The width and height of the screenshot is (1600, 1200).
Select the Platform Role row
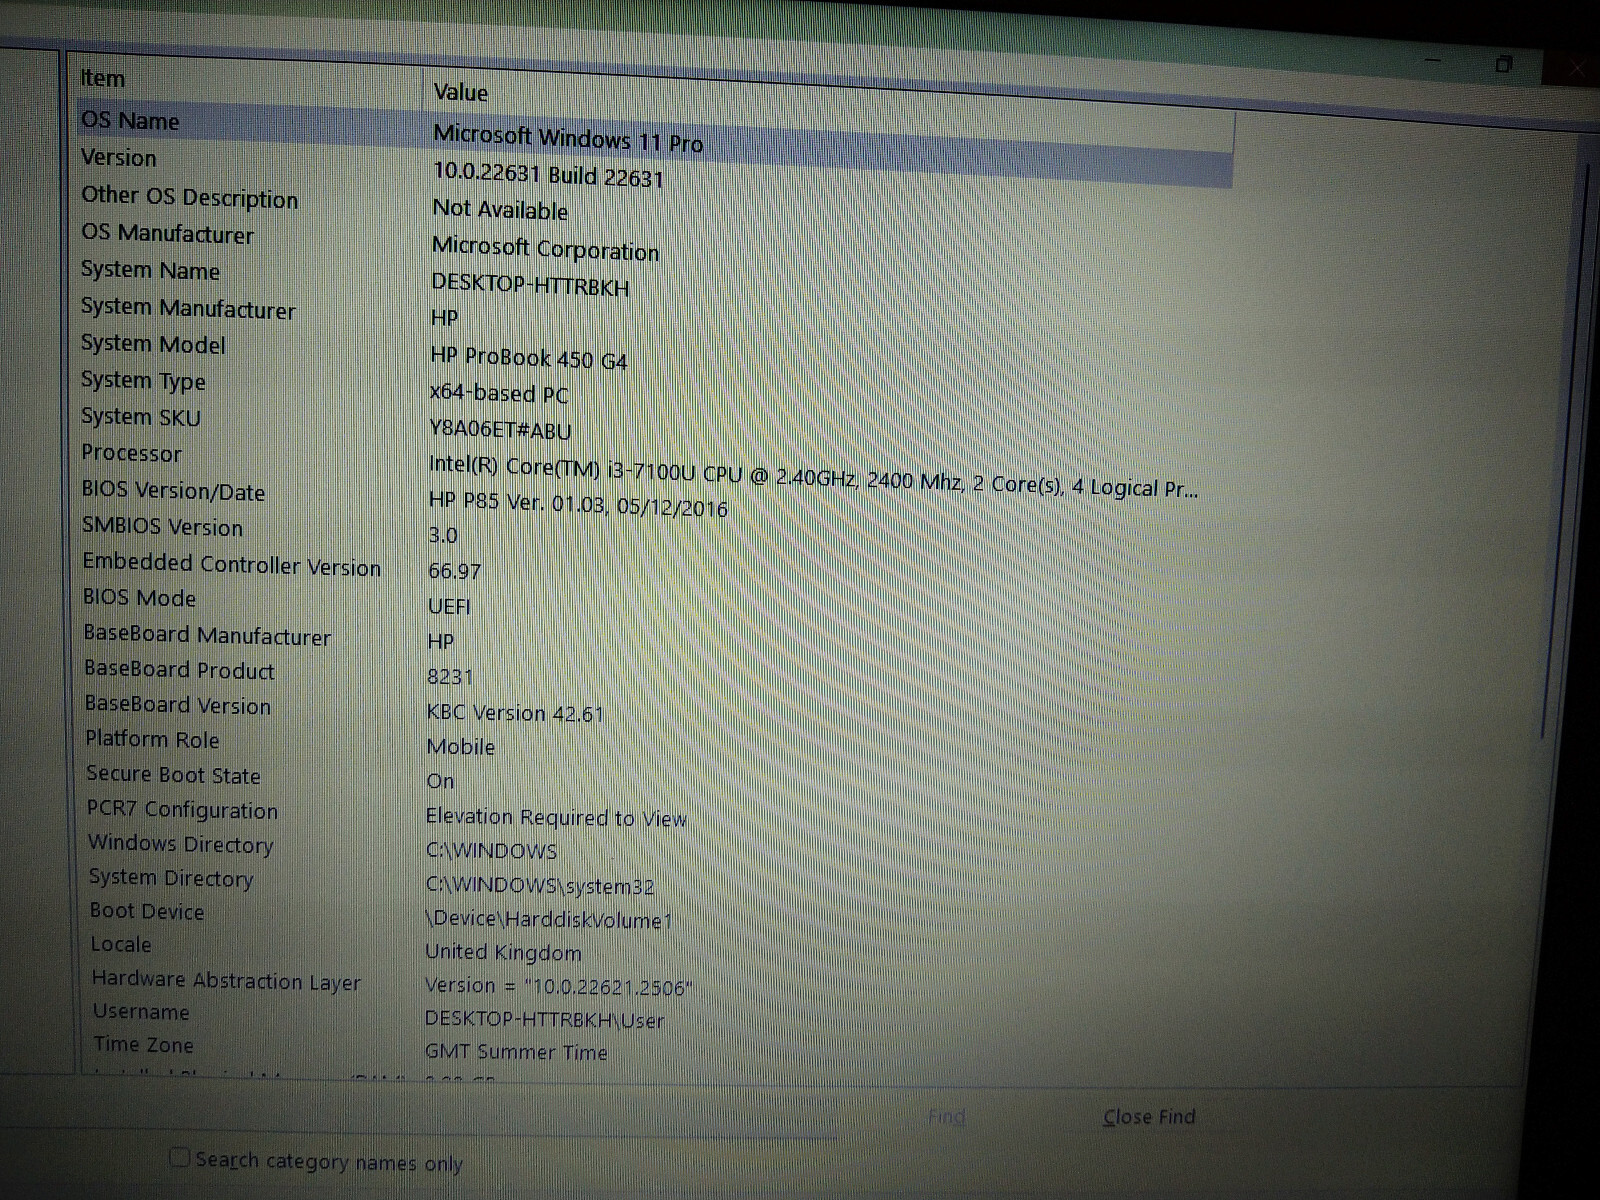pos(152,739)
